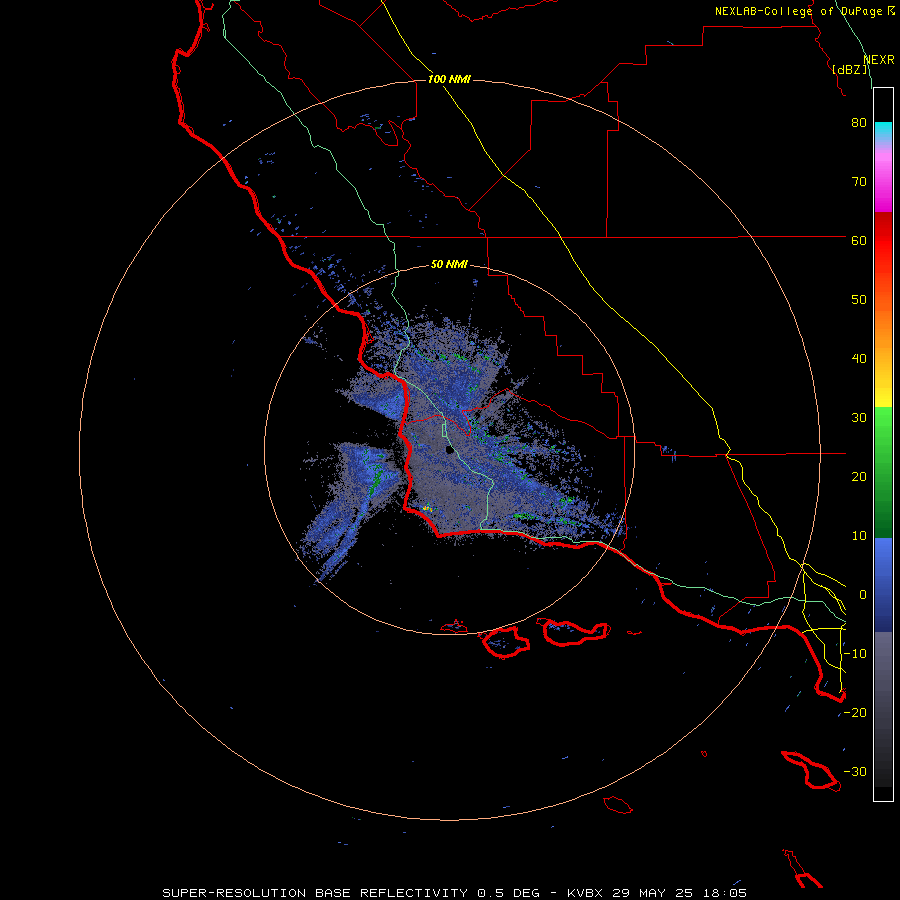Pick the 30 tick value on dBZ scale

tap(859, 418)
